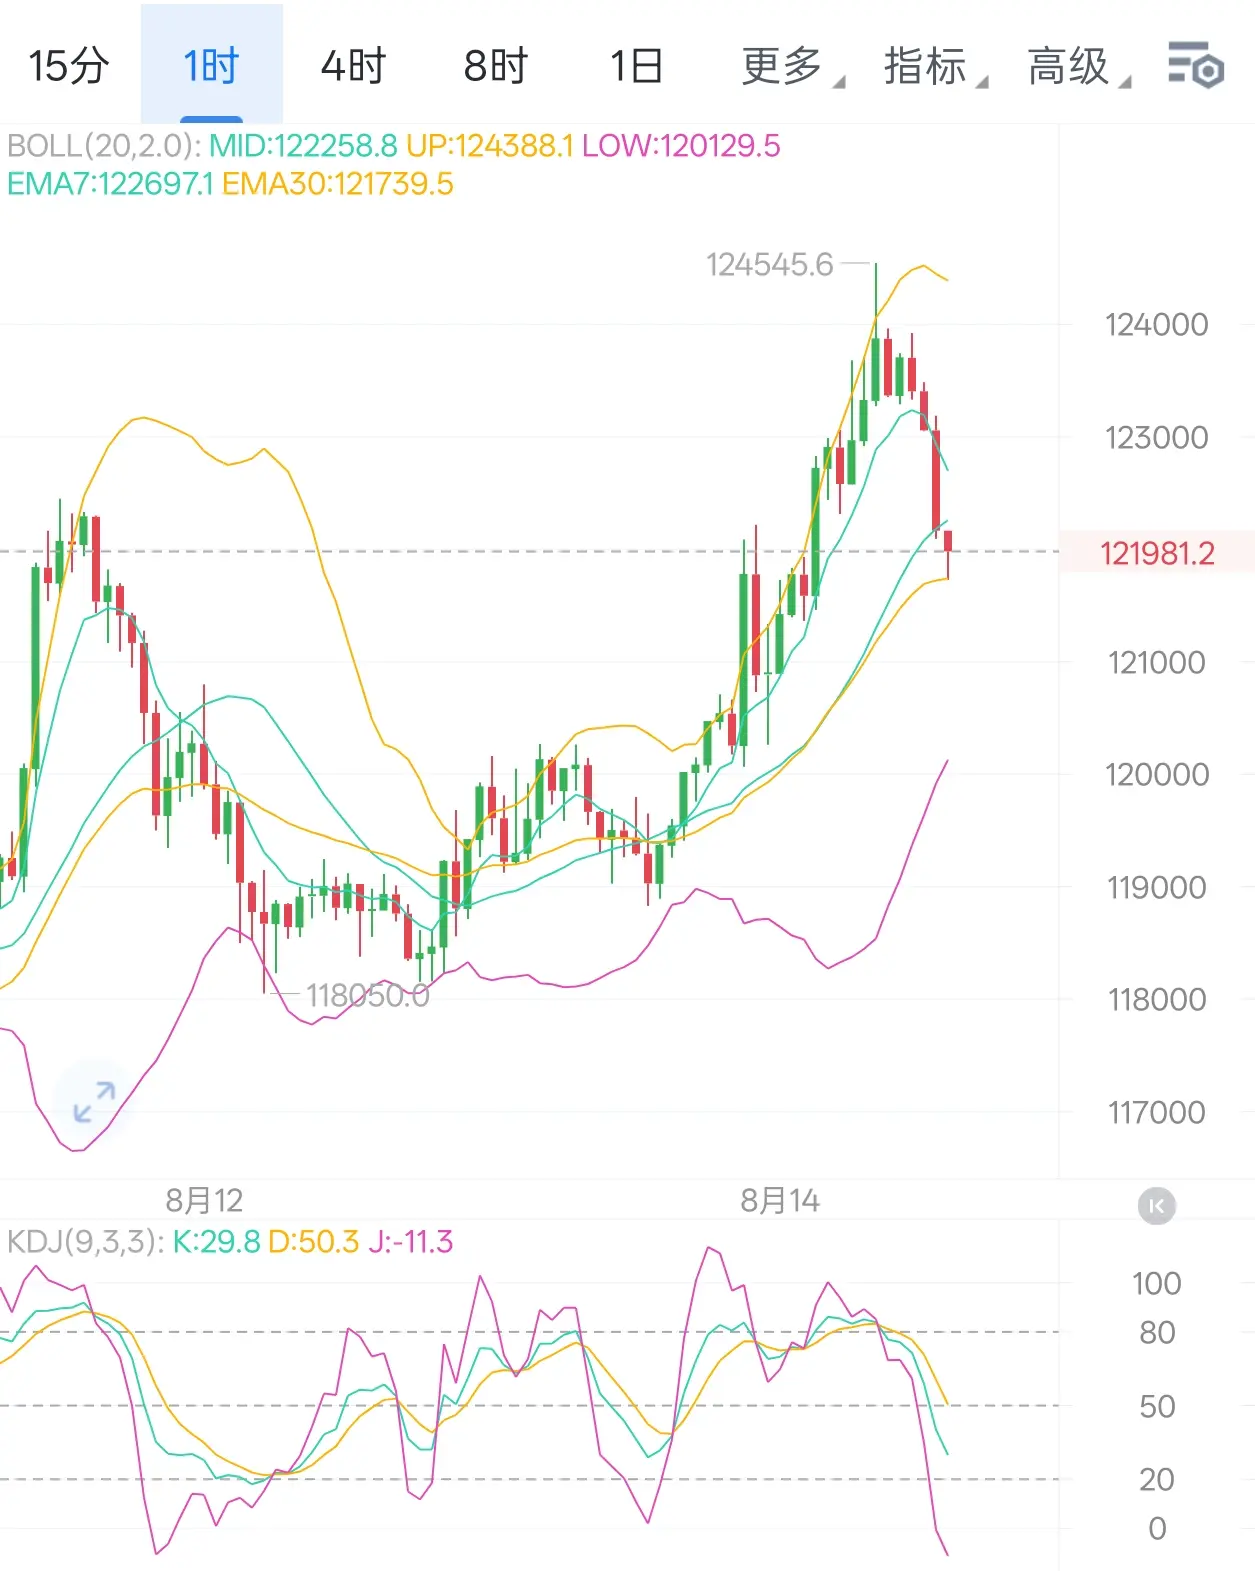This screenshot has height=1571, width=1255.
Task: Click the K:29.8 value
Action: [x=216, y=1242]
